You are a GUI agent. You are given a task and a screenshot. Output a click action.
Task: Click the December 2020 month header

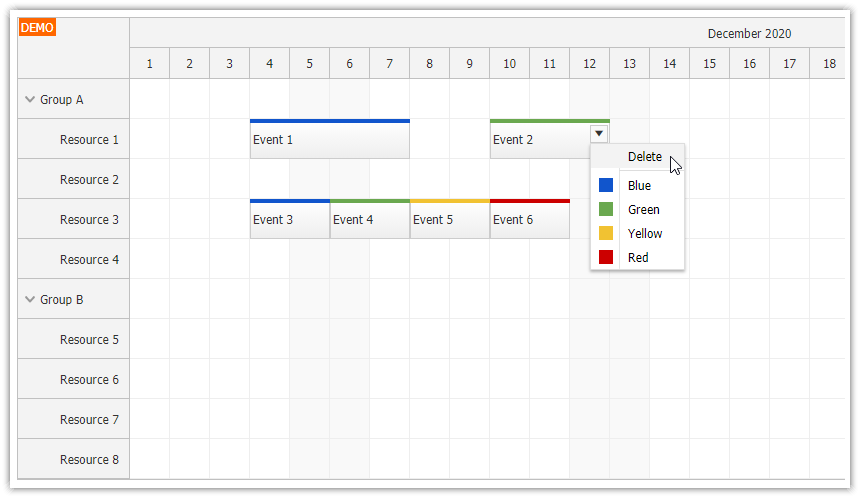point(749,33)
